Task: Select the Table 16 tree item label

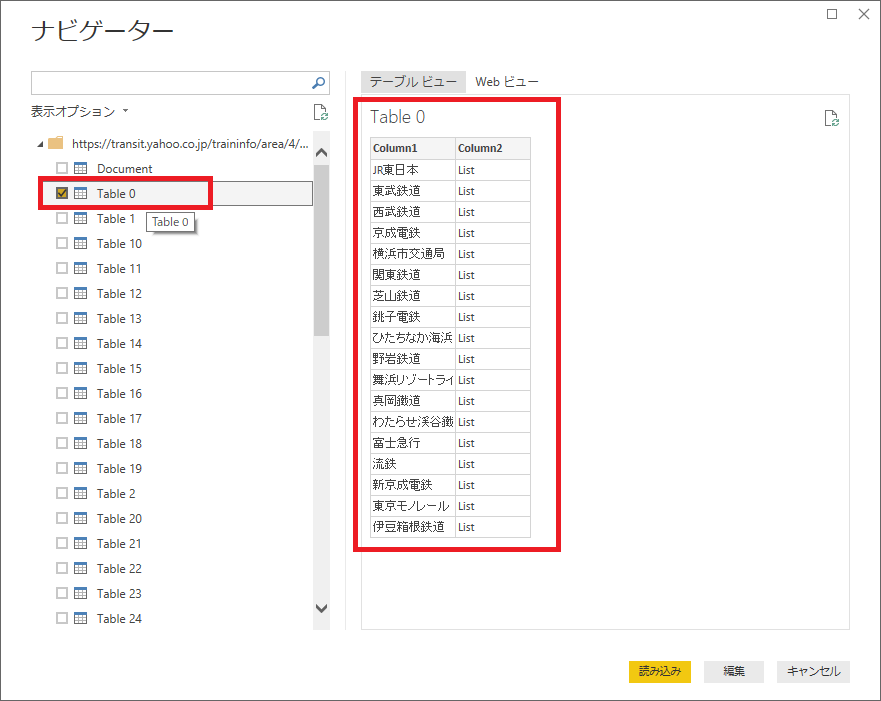Action: tap(119, 393)
